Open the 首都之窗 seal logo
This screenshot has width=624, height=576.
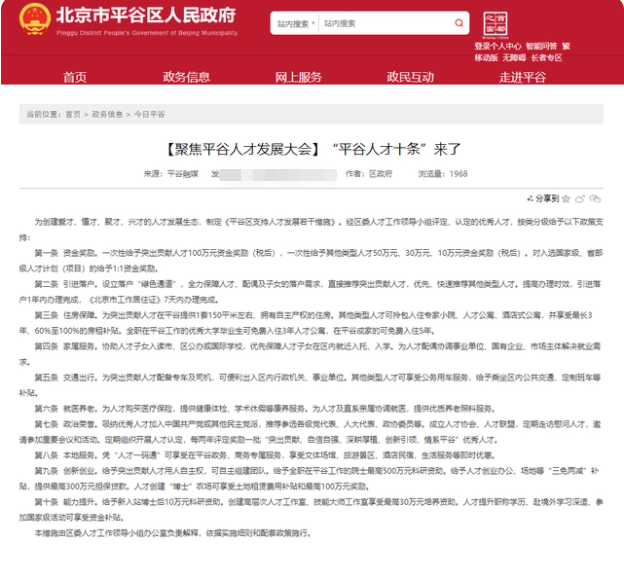coord(495,24)
